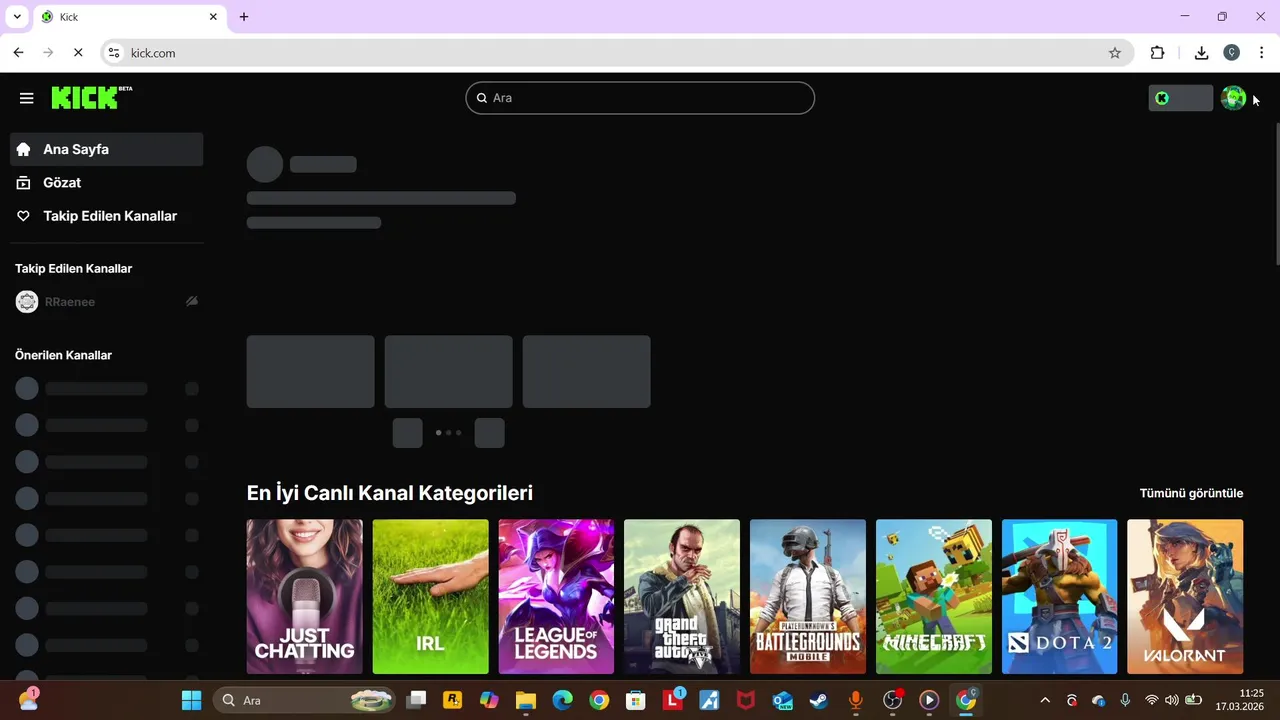Image resolution: width=1280 pixels, height=720 pixels.
Task: Open Takip Edilen Kanallar menu item
Action: coord(106,216)
